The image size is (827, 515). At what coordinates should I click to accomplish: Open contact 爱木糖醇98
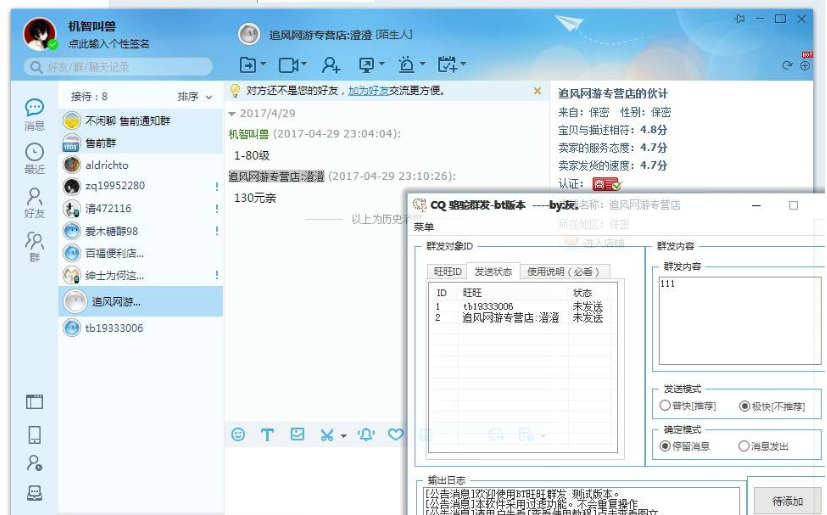coord(140,231)
